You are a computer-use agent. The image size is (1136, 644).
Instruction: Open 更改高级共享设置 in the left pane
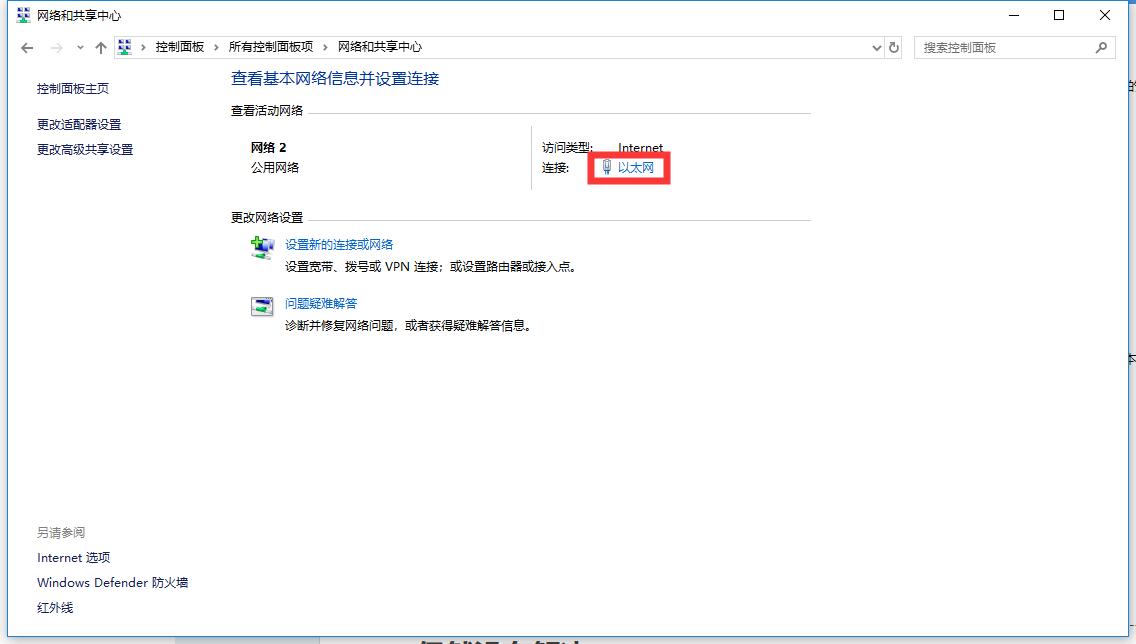[x=85, y=150]
